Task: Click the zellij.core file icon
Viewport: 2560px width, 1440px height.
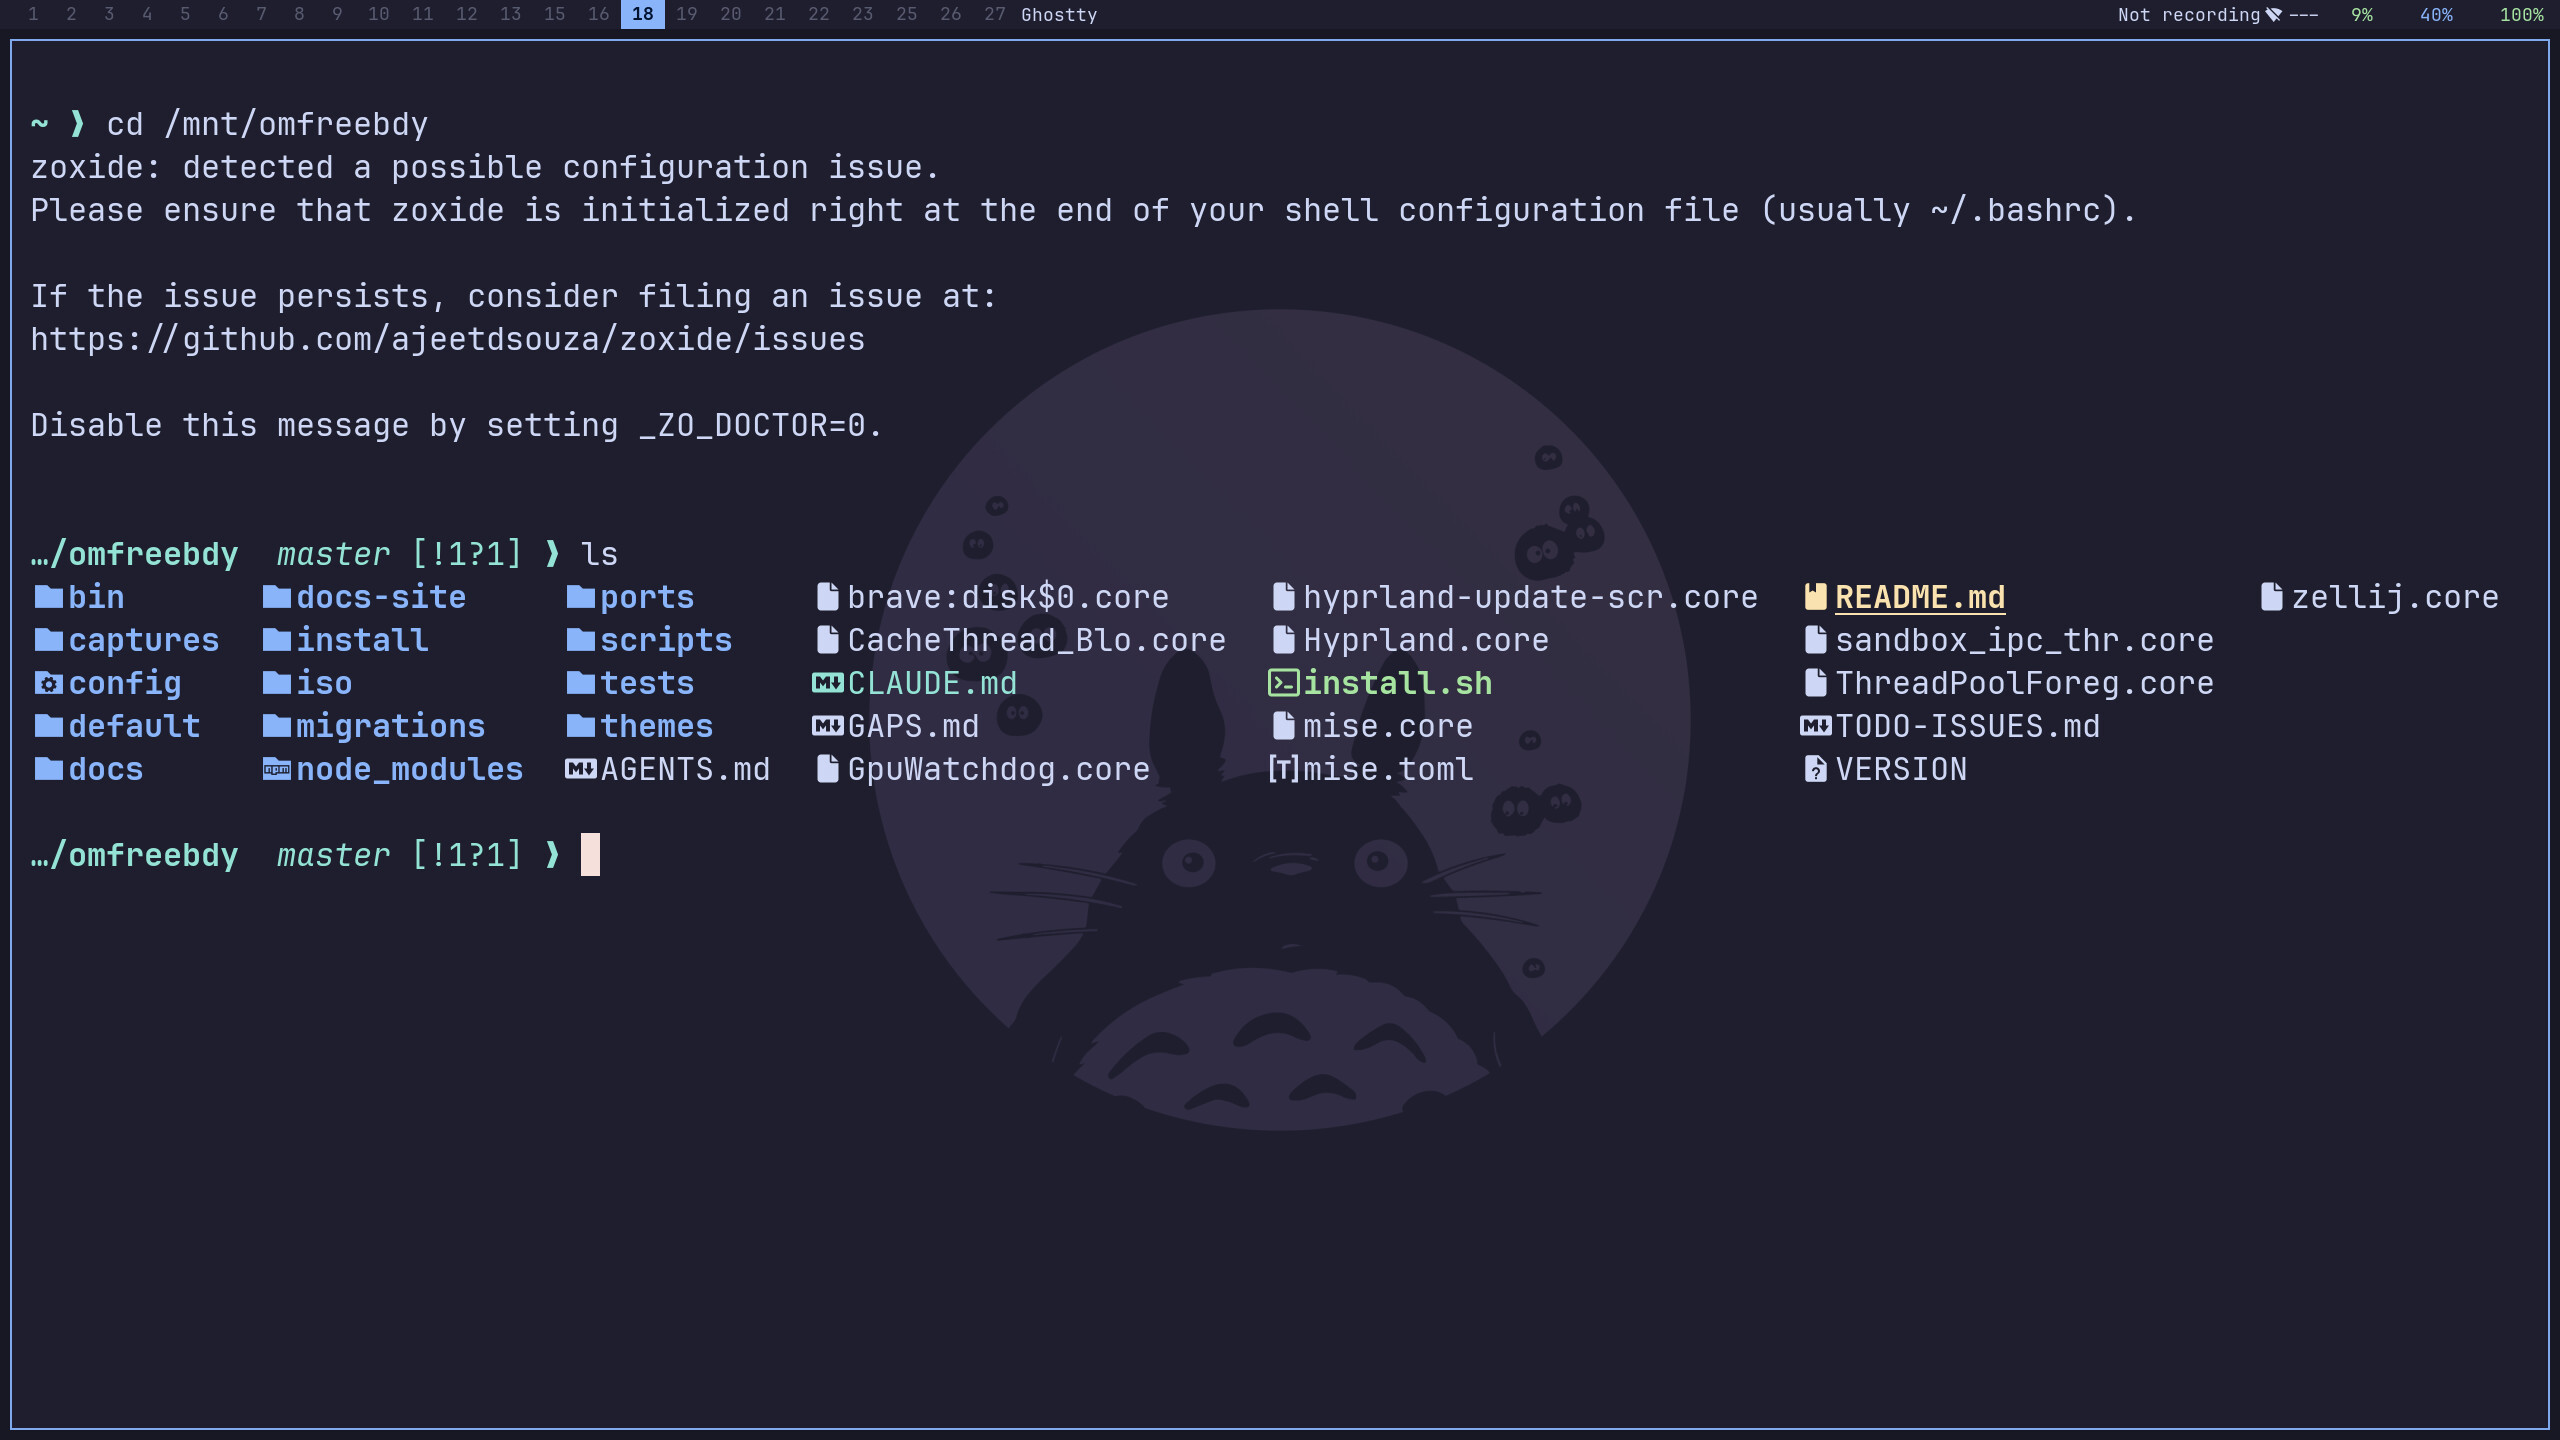Action: 2271,597
